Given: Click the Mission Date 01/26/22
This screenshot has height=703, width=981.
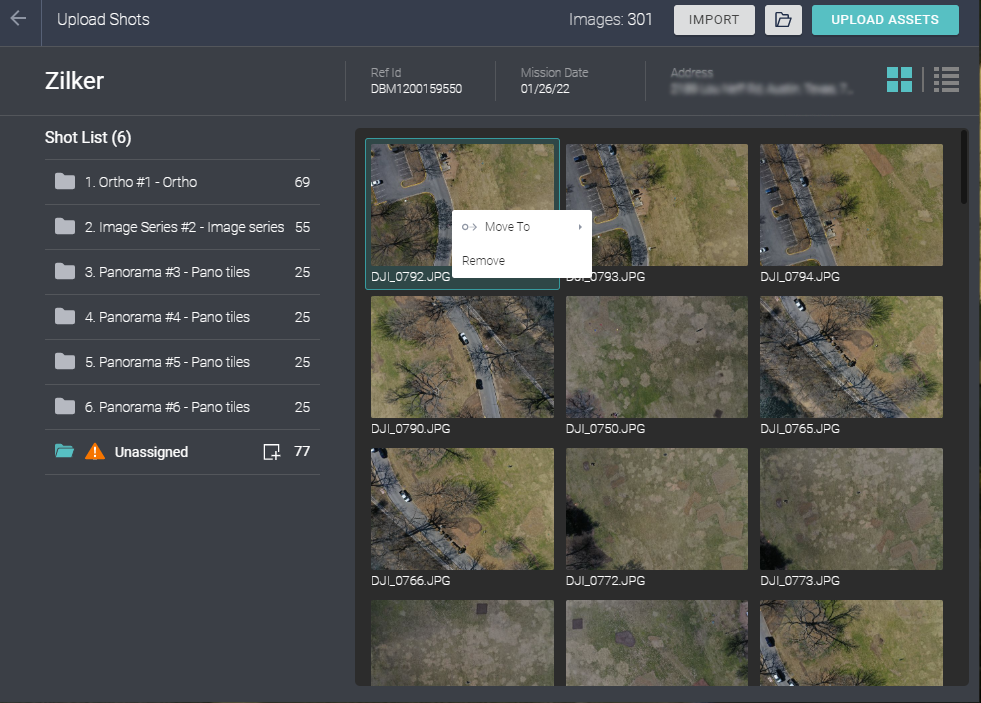Looking at the screenshot, I should [545, 89].
